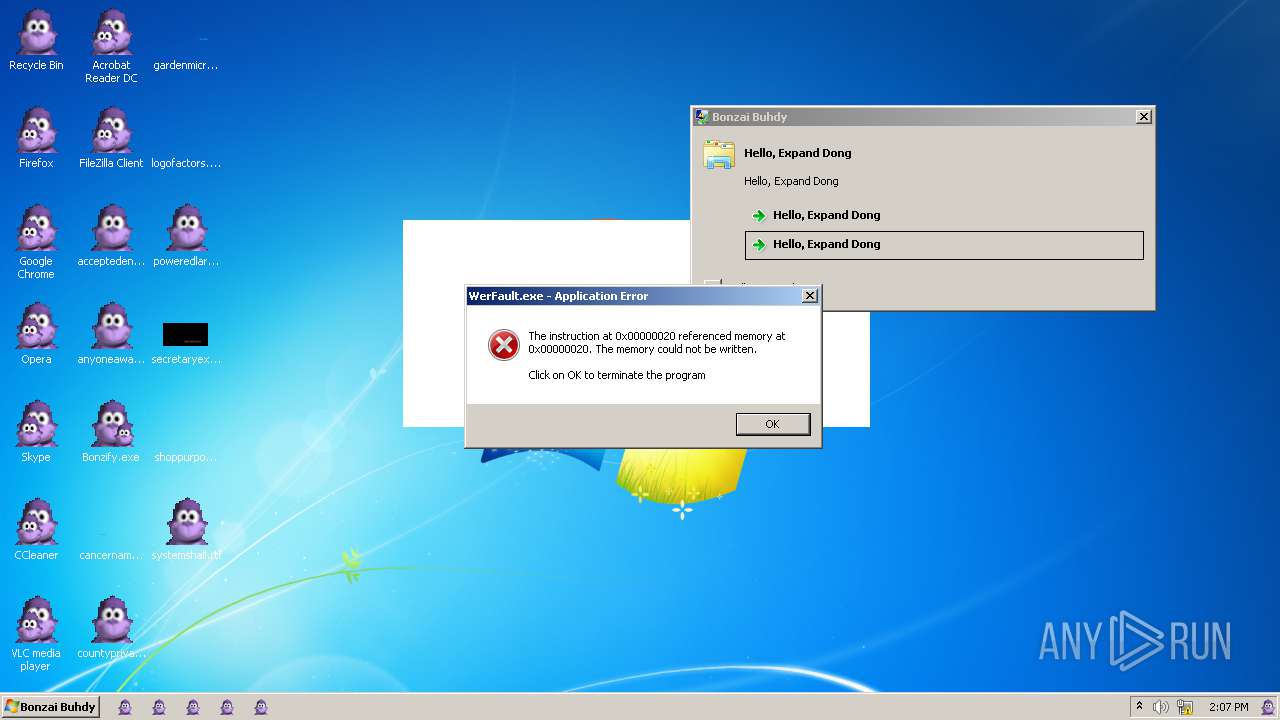Viewport: 1280px width, 720px height.
Task: Click the shoppurpo... desktop label
Action: 186,457
